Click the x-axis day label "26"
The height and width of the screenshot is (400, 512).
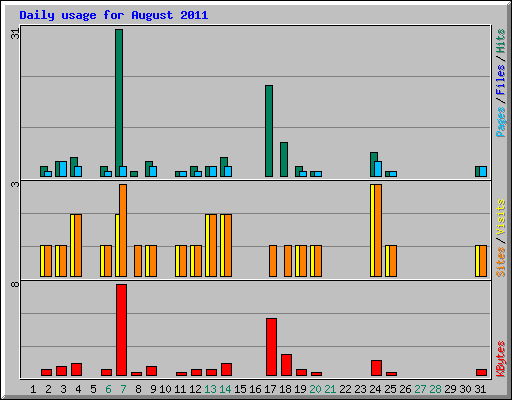(405, 389)
